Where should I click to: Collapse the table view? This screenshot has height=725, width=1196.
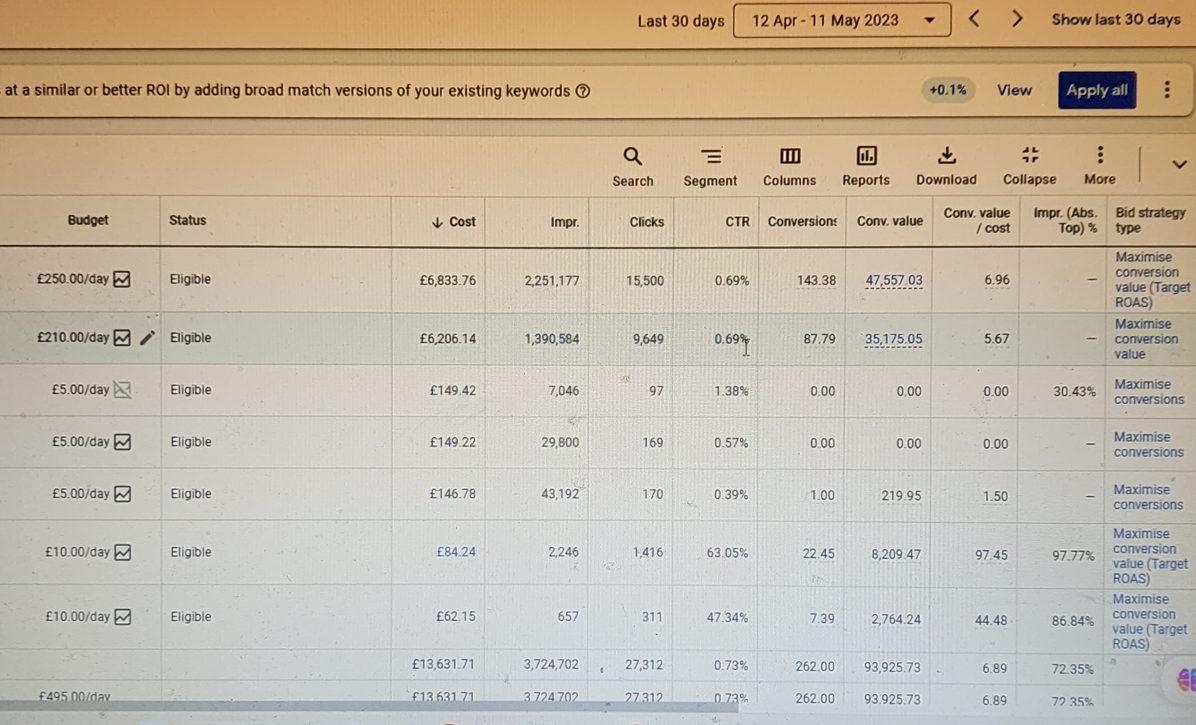pyautogui.click(x=1030, y=166)
